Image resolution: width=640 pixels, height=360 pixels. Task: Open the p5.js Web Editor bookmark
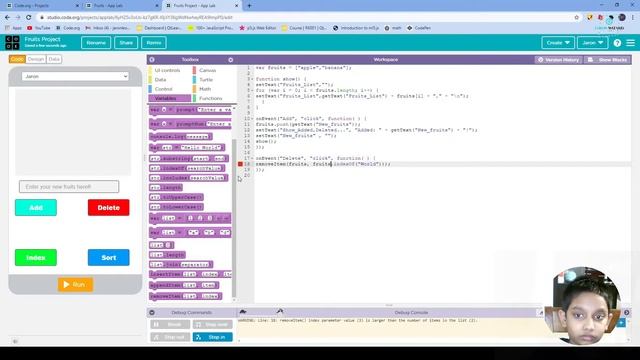258,28
